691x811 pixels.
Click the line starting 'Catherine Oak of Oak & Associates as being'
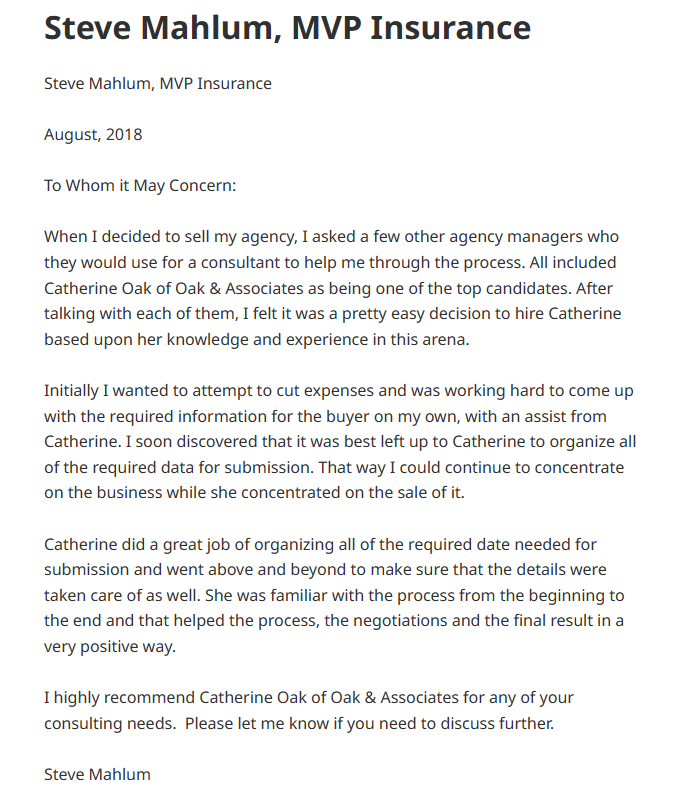click(329, 289)
